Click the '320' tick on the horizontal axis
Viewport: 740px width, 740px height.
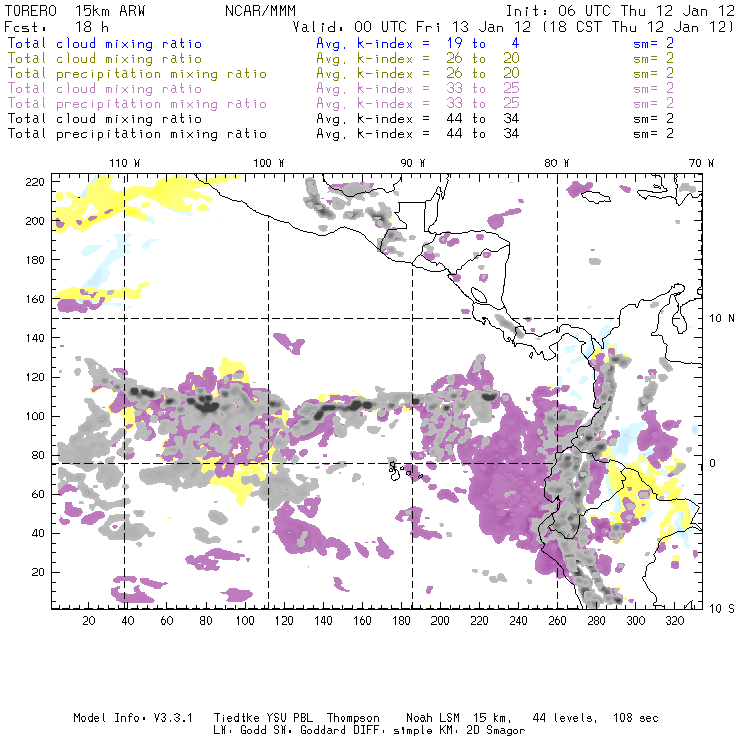pyautogui.click(x=674, y=621)
